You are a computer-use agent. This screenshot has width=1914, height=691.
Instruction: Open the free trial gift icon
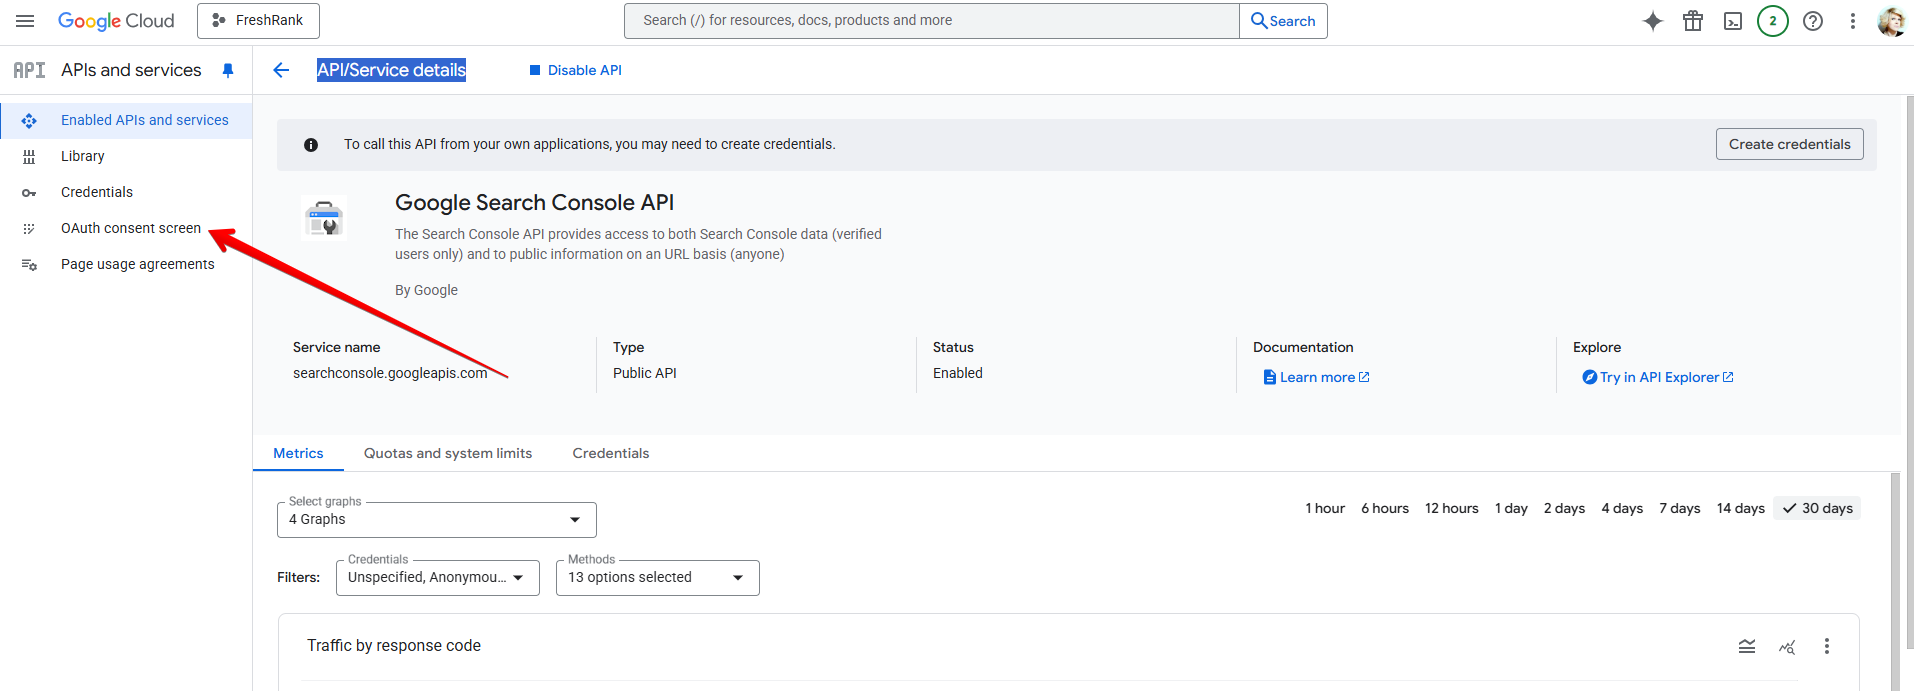(x=1693, y=21)
